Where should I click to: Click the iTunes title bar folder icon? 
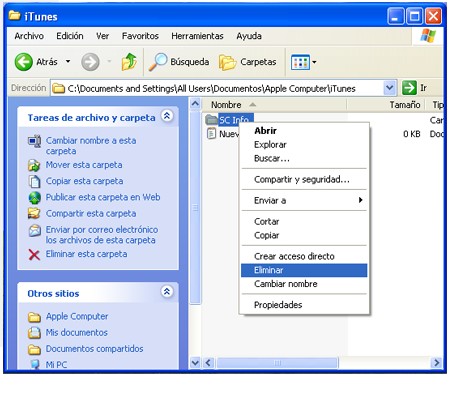pyautogui.click(x=14, y=15)
